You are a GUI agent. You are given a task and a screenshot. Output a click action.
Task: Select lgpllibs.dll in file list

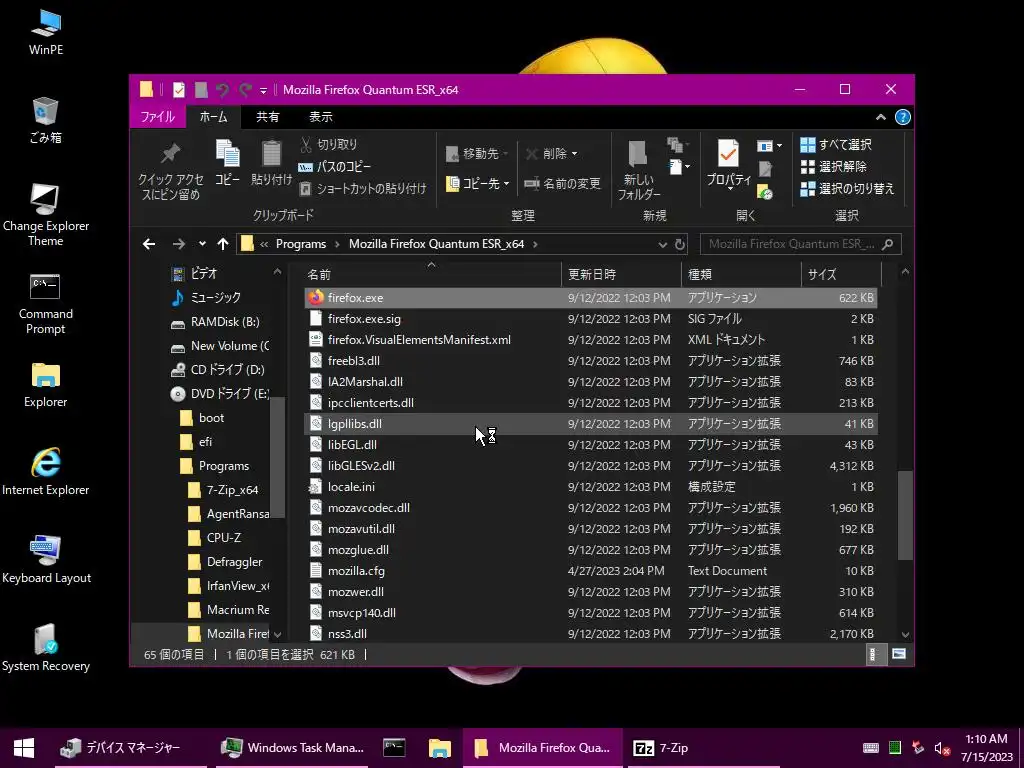591,424
